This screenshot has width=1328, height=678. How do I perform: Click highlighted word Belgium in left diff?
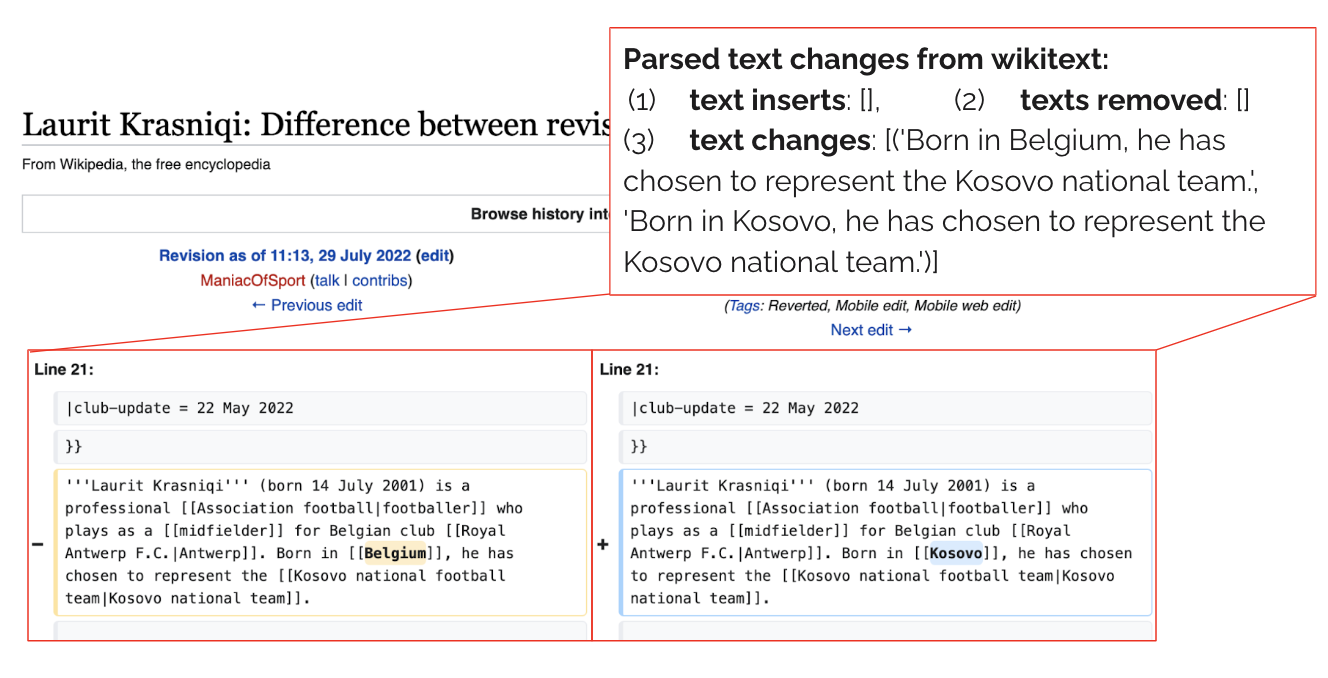[394, 553]
